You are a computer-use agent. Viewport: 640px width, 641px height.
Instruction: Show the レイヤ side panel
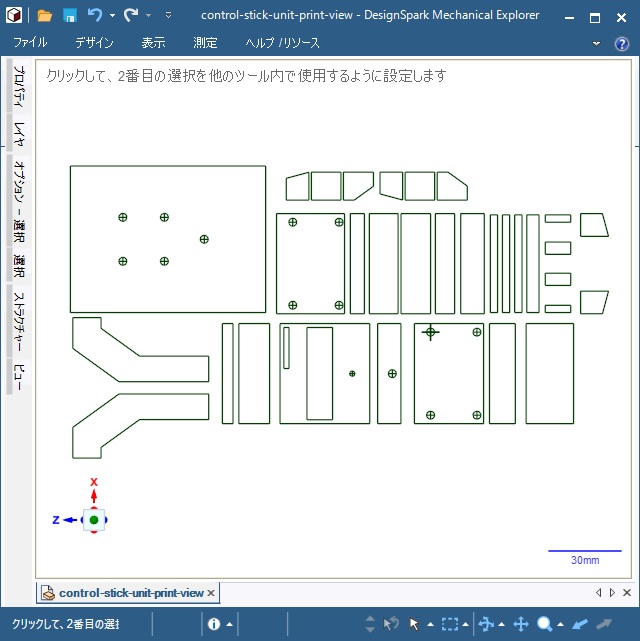click(x=18, y=133)
